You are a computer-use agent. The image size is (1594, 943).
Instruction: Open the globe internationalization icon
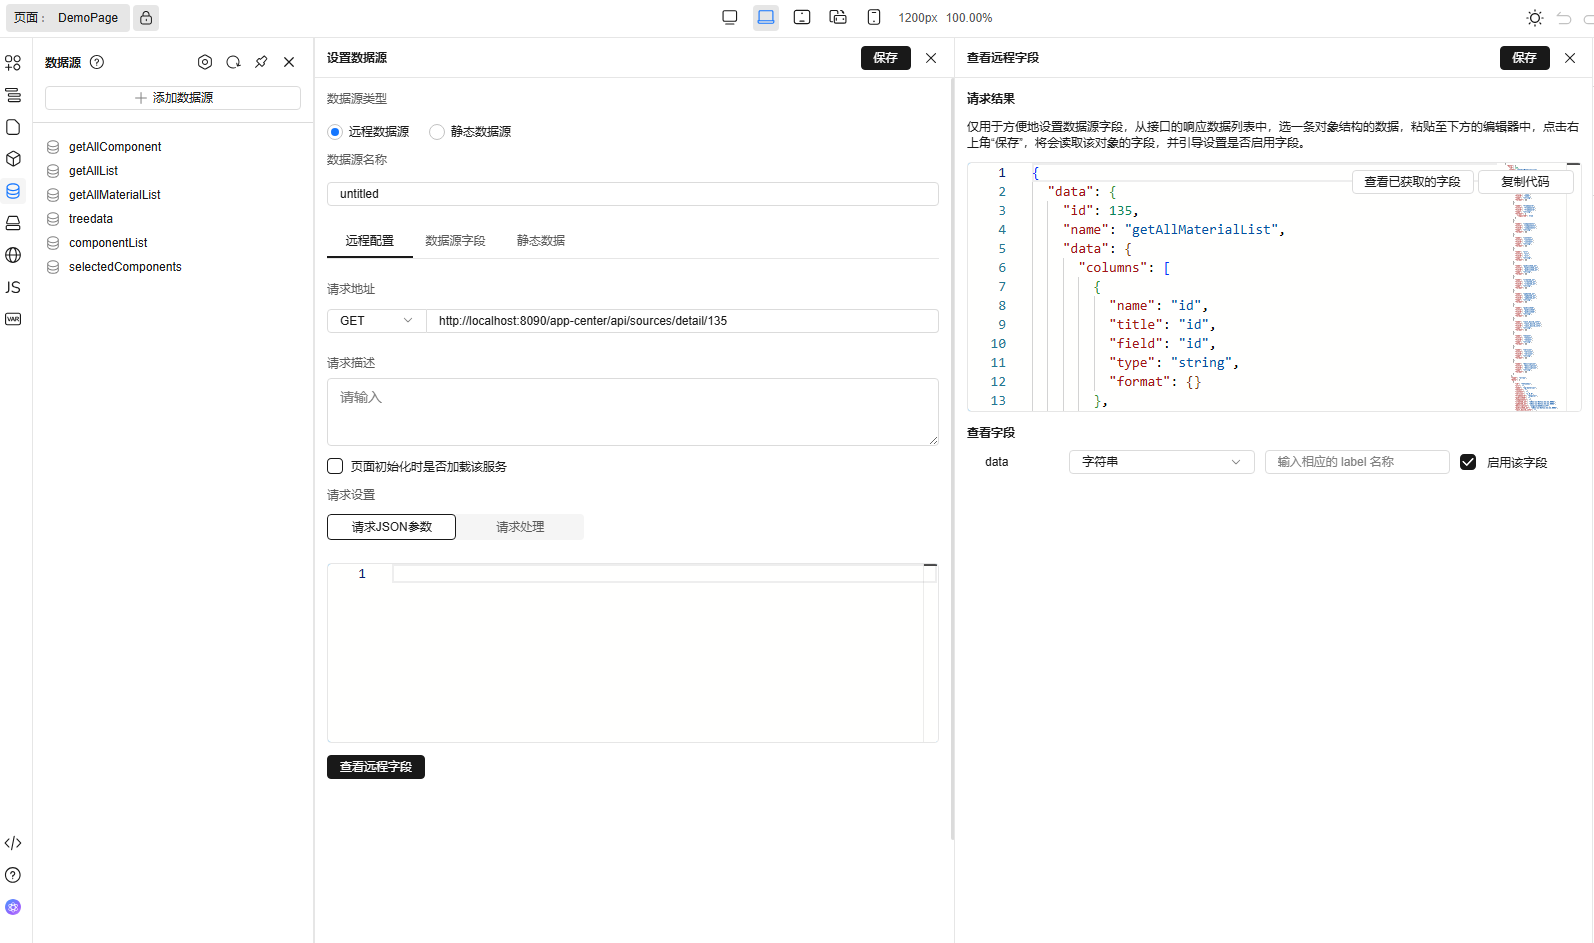[13, 255]
